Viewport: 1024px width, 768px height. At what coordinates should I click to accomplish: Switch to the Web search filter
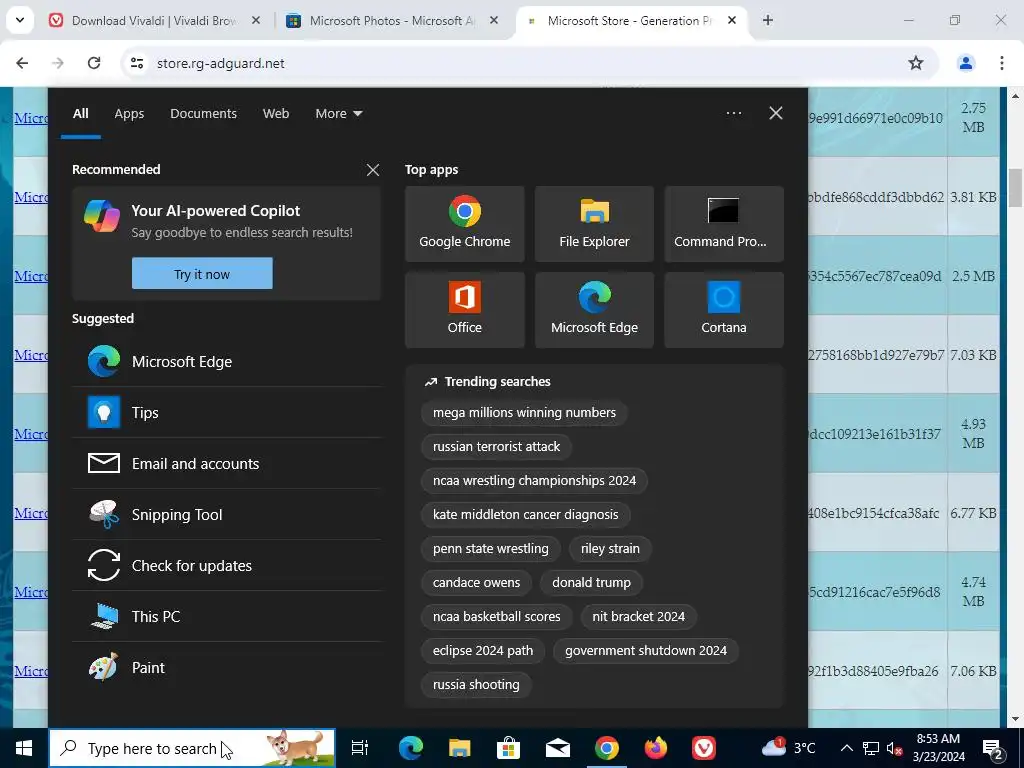point(276,114)
